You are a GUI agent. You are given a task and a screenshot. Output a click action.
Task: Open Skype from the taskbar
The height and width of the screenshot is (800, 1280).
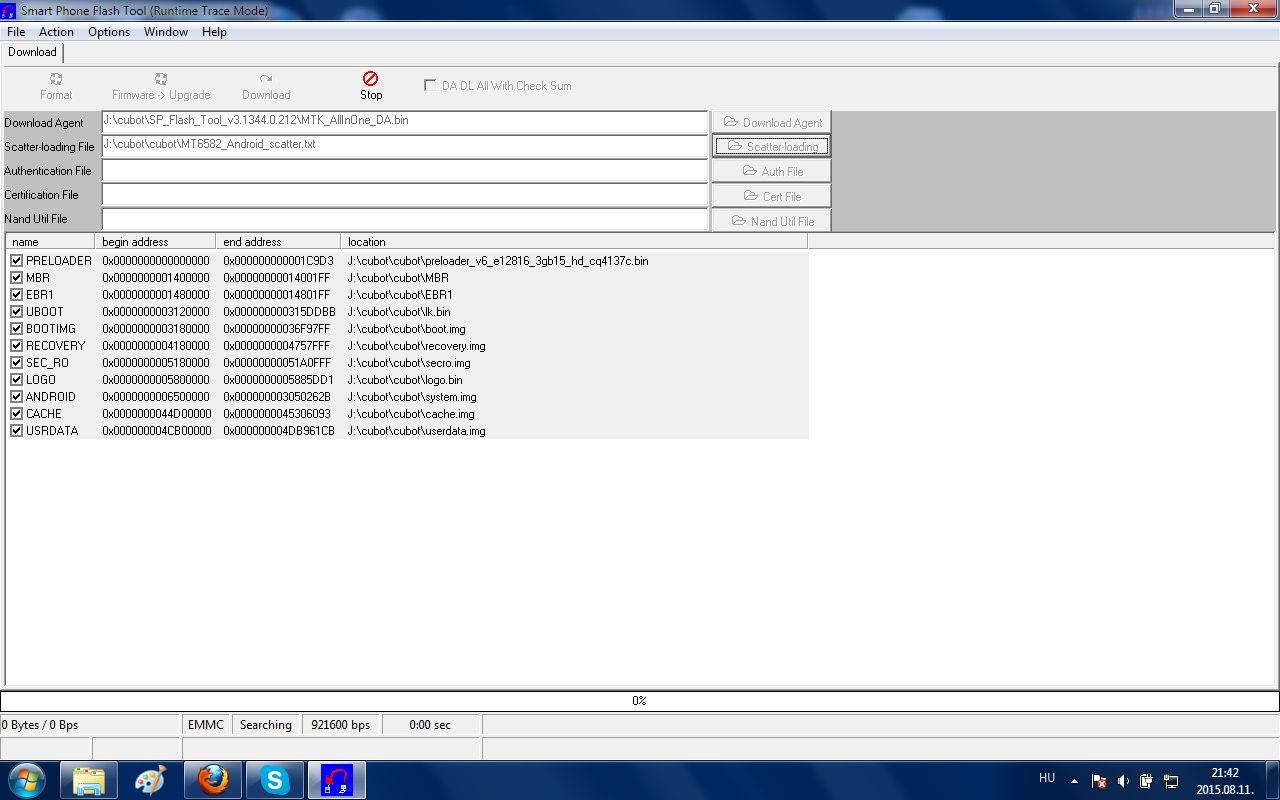(x=275, y=780)
